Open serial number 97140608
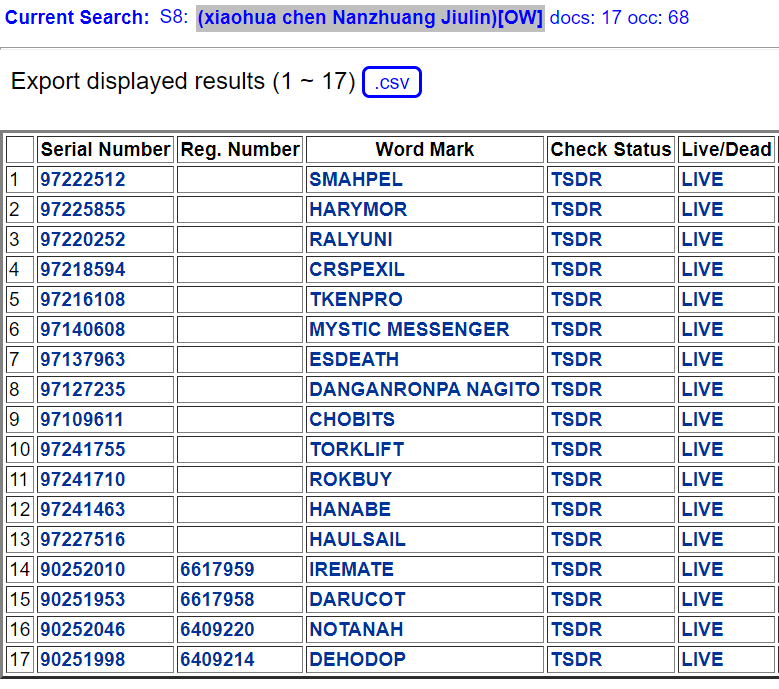 click(82, 329)
